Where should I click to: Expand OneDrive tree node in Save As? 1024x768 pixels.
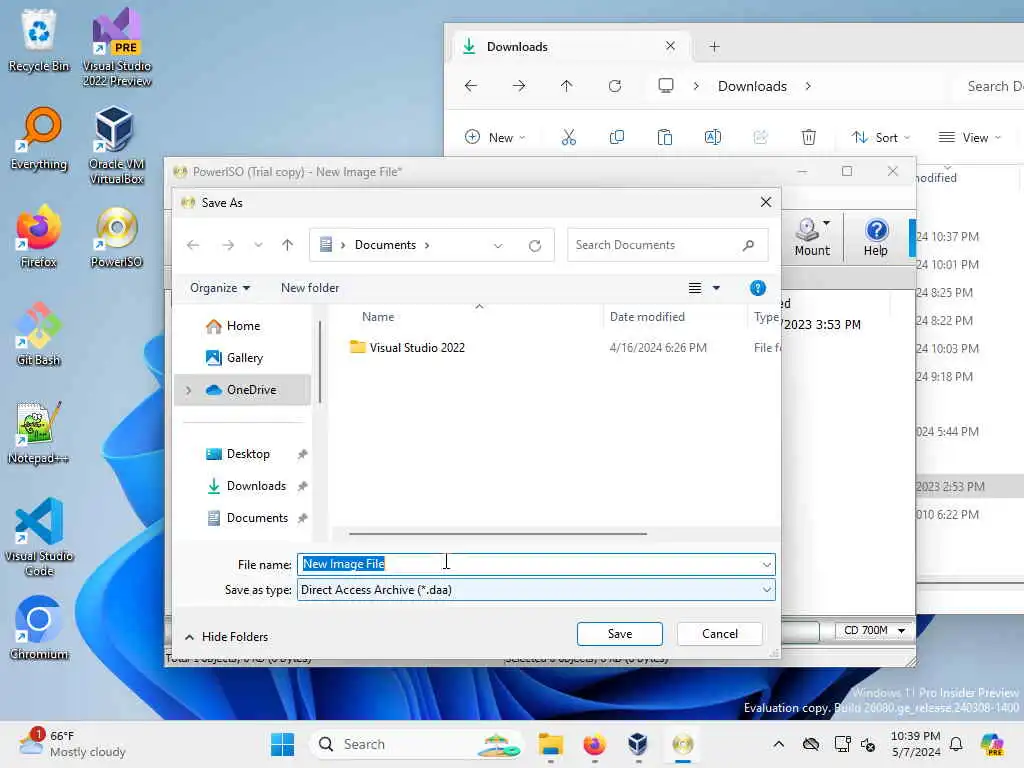click(189, 390)
